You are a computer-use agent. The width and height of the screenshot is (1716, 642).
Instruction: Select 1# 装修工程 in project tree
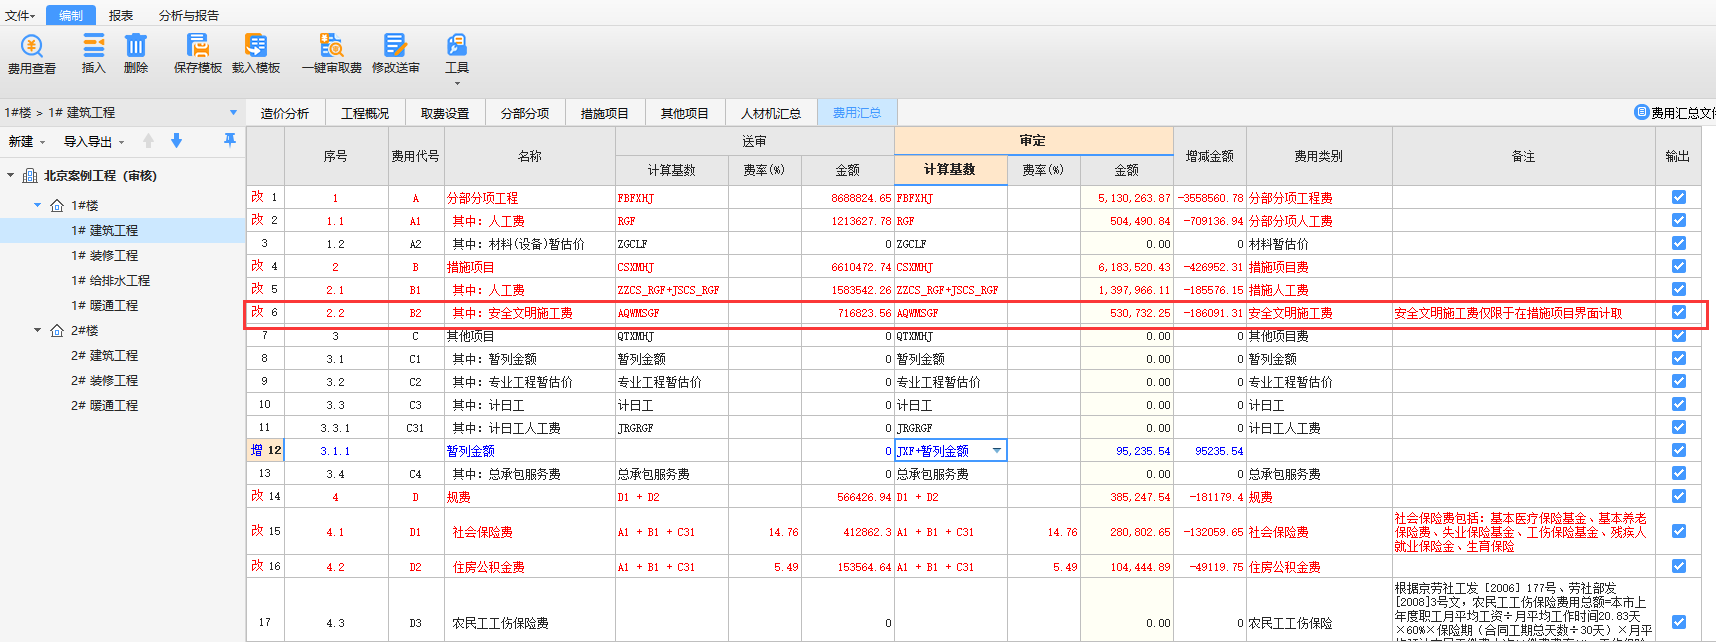click(104, 256)
